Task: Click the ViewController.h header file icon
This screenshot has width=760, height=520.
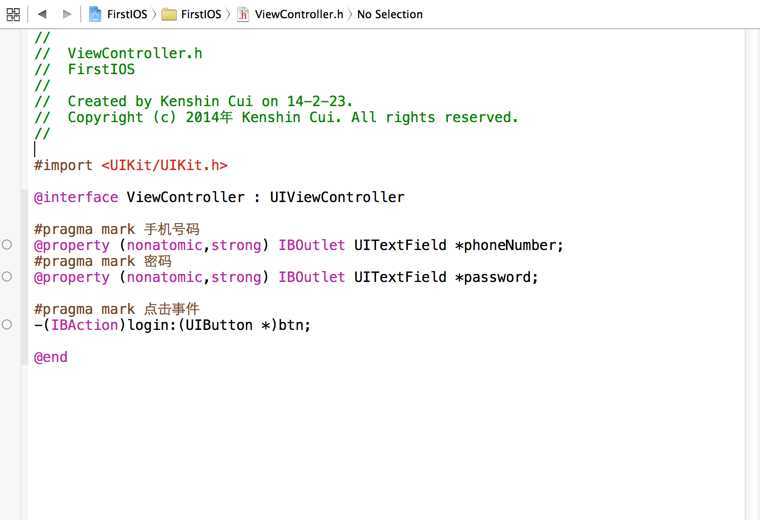Action: 243,15
